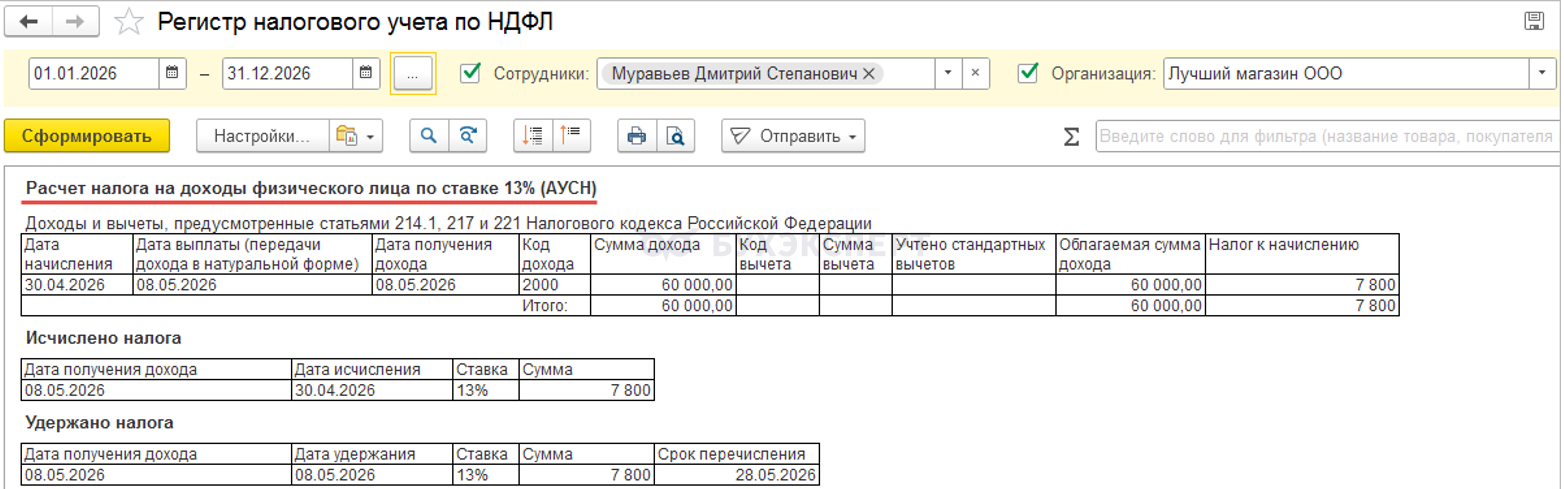Open print preview
This screenshot has width=1564, height=489.
coord(676,136)
